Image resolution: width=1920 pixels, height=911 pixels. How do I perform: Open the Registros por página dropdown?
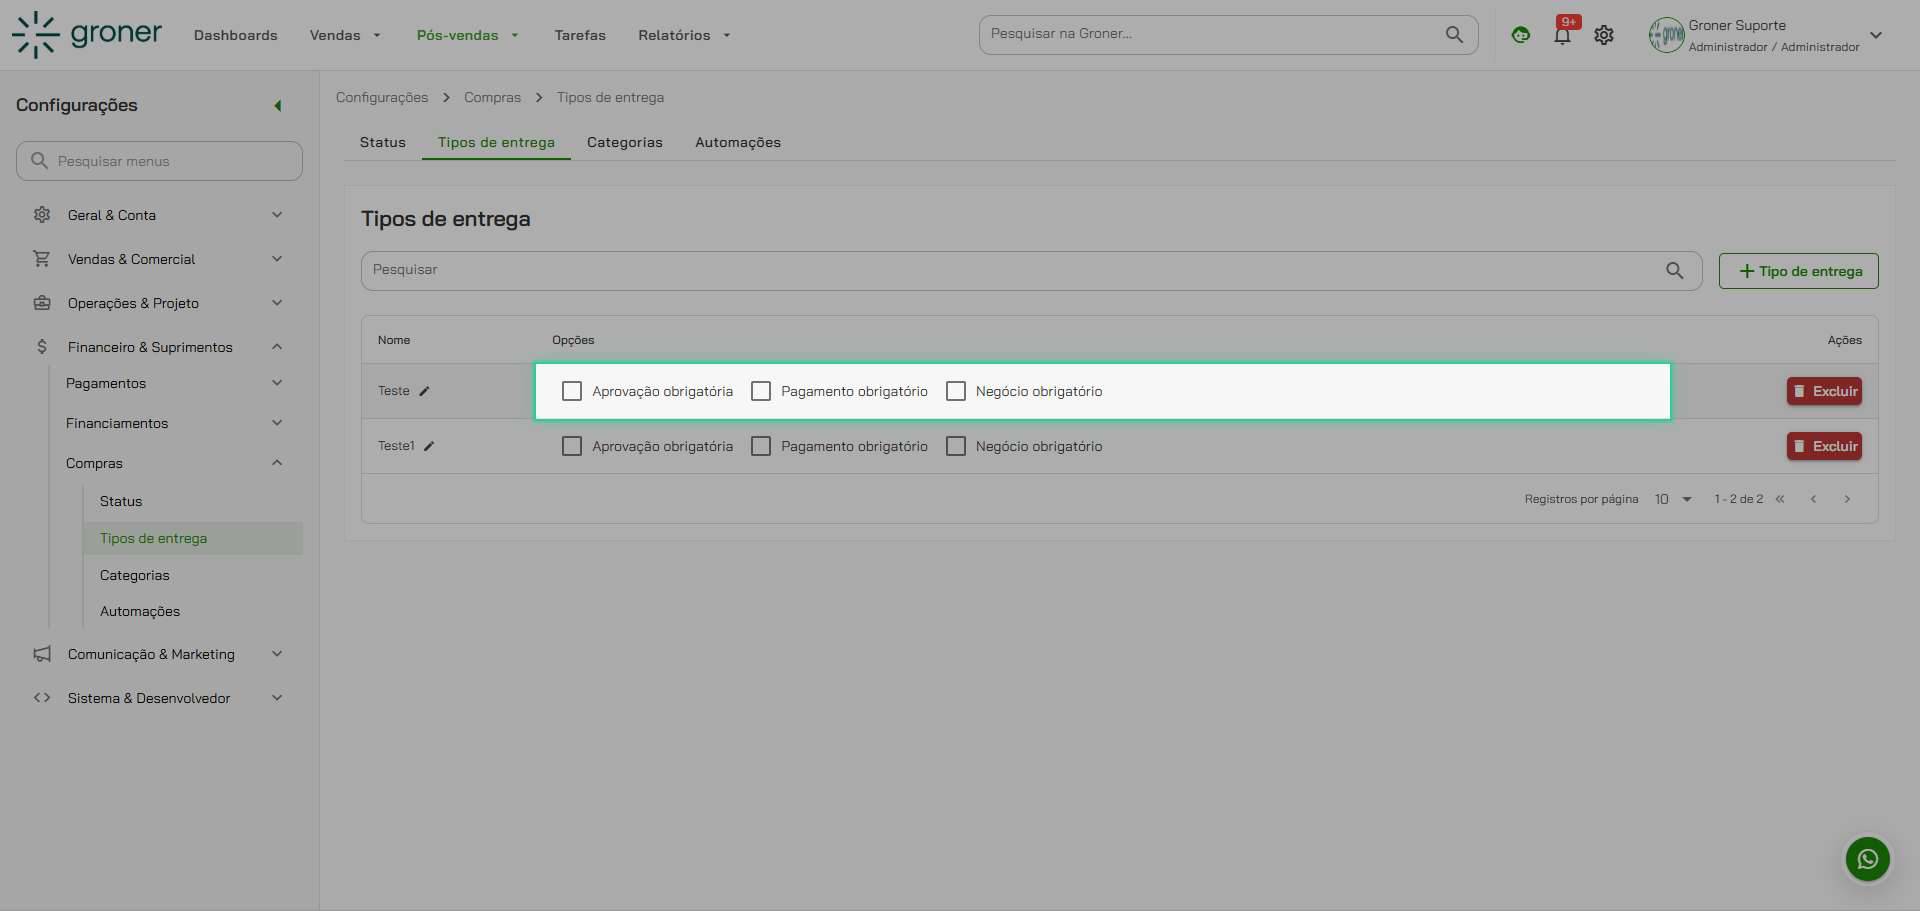pos(1671,498)
